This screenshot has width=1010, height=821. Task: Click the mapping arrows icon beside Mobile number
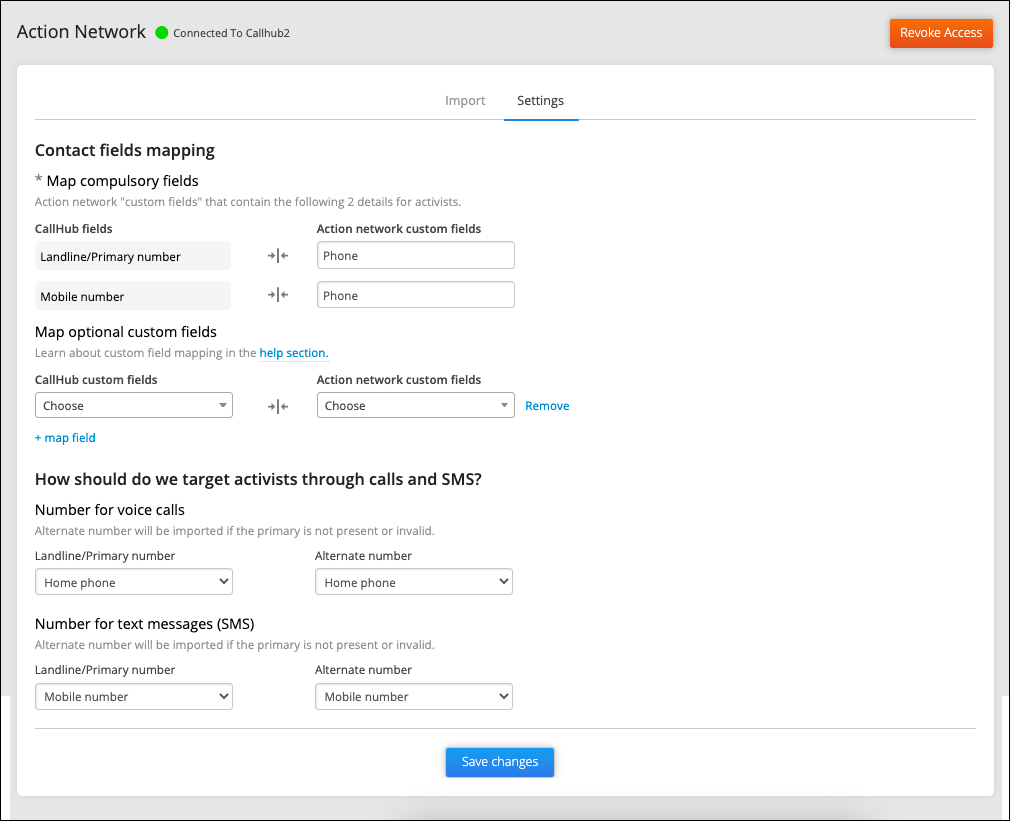click(278, 295)
